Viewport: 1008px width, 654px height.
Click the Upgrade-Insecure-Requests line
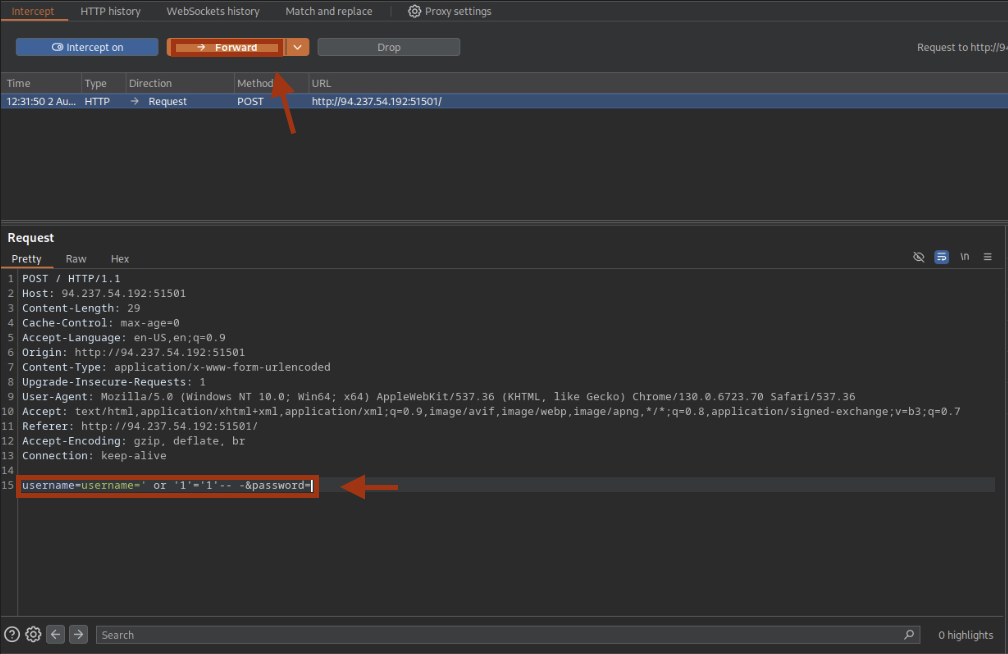click(x=114, y=382)
